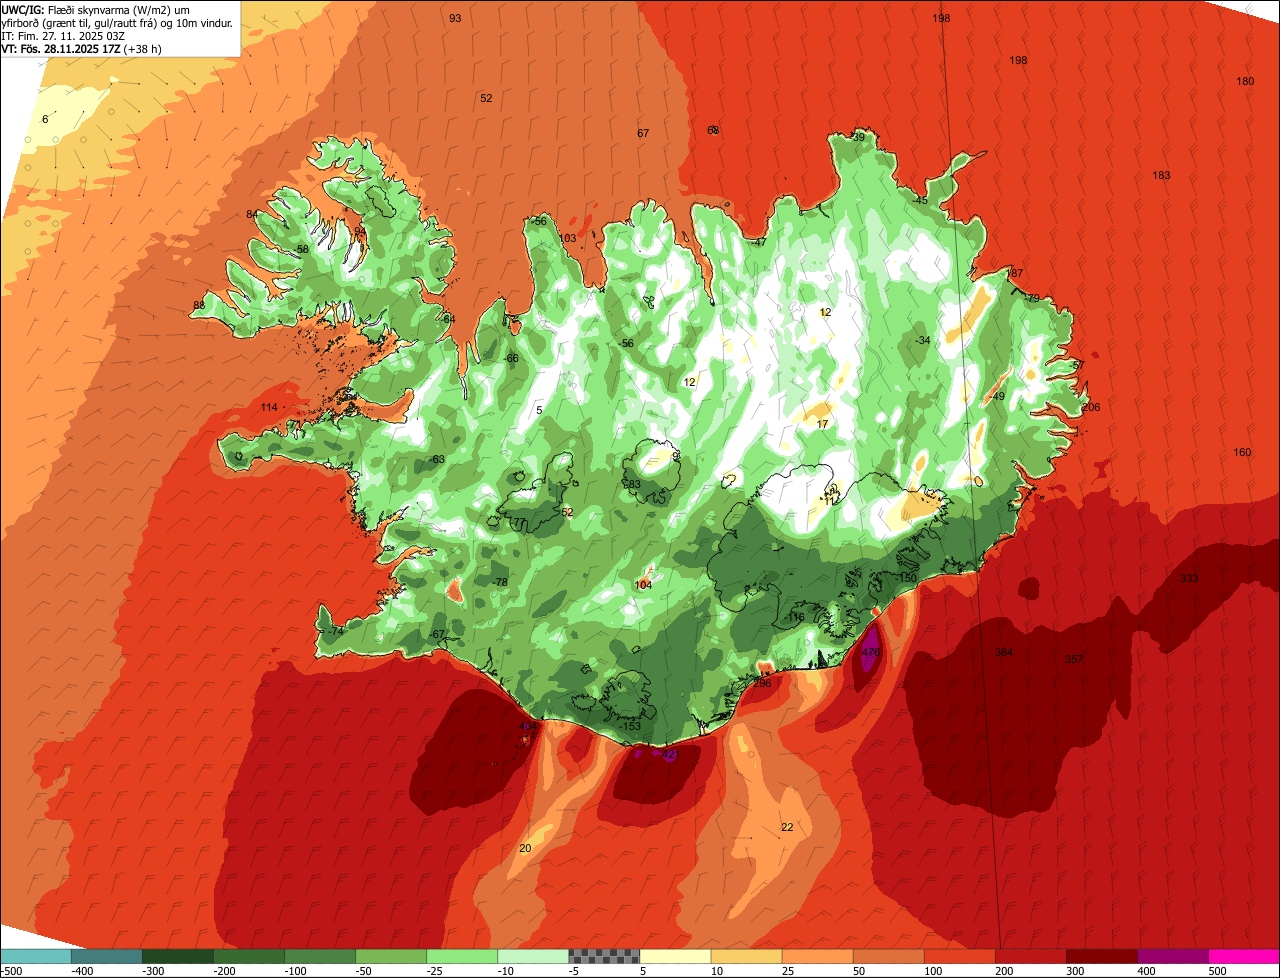1280x978 pixels.
Task: Click the map value 20 south of Iceland
Action: point(525,849)
